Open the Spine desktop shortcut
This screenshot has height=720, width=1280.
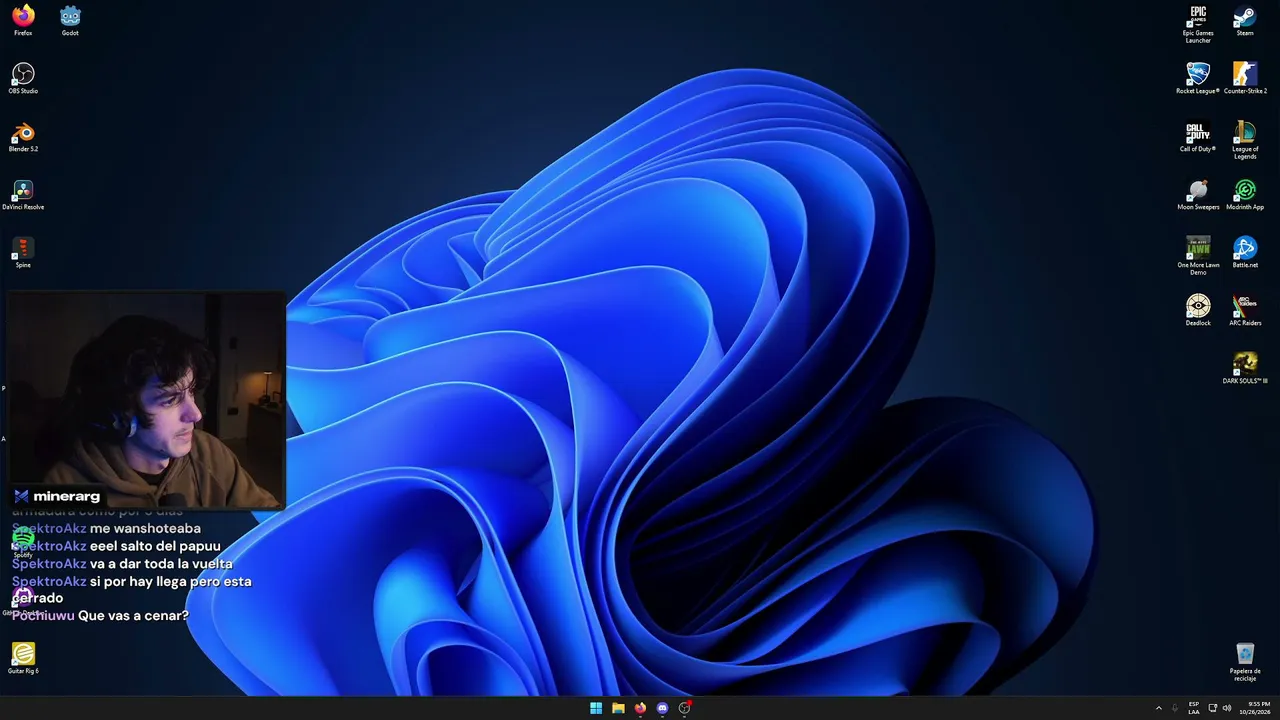pos(23,252)
